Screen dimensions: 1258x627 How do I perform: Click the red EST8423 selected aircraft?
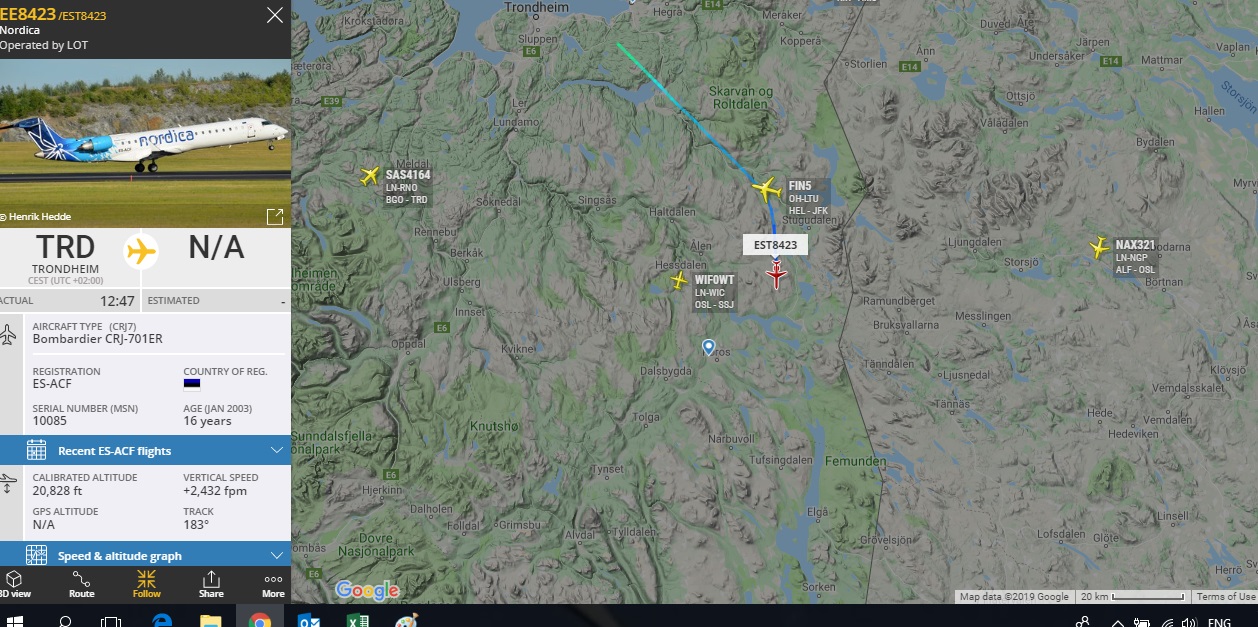(777, 275)
